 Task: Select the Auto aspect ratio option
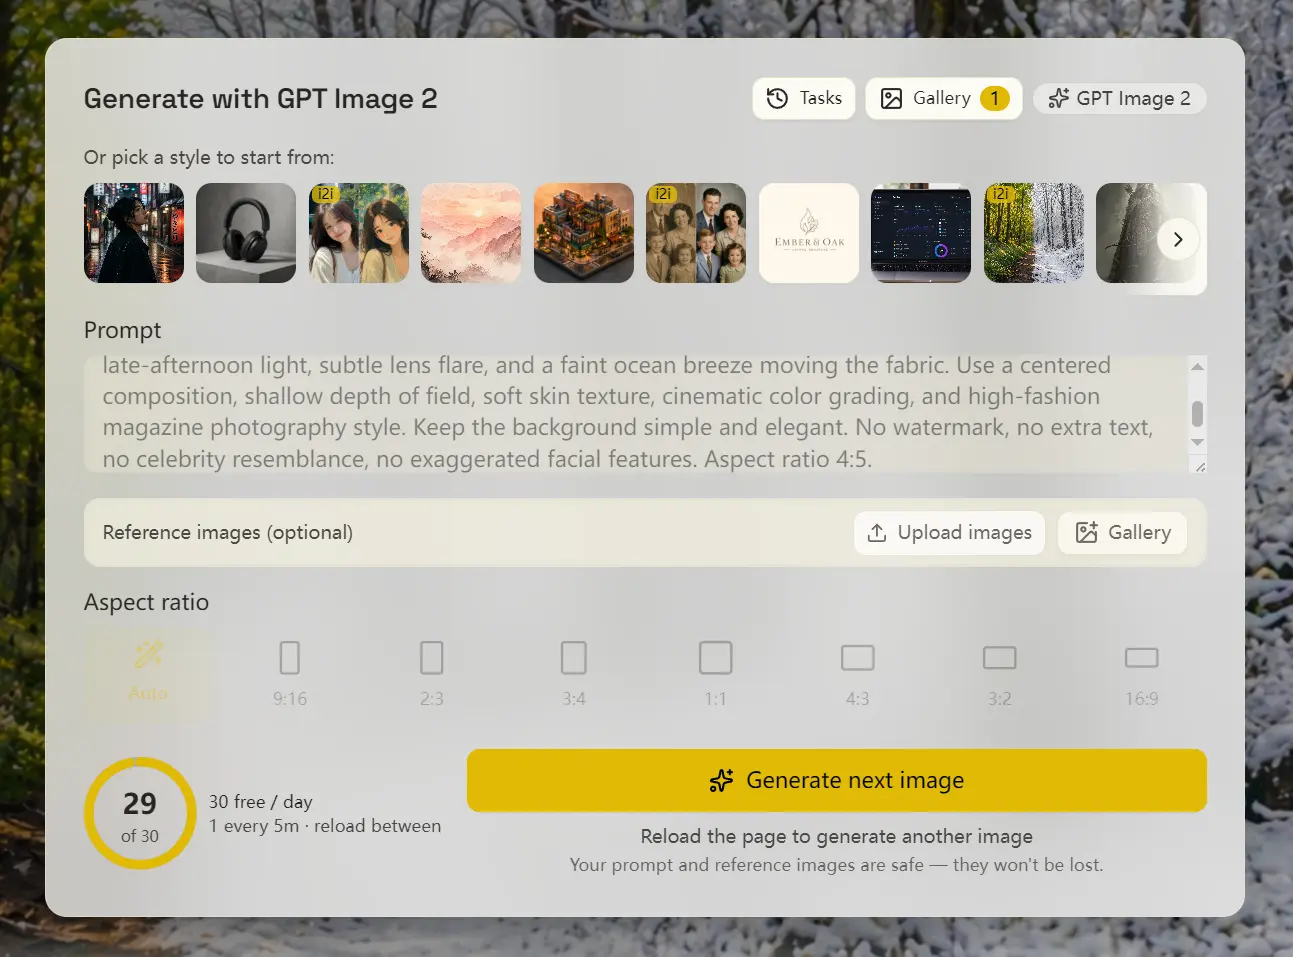coord(148,672)
